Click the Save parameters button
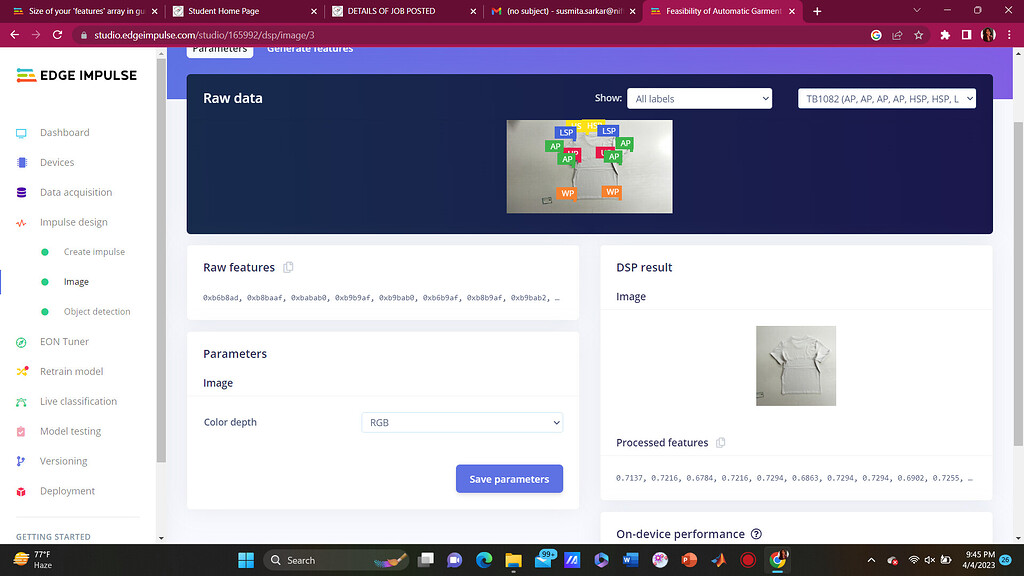This screenshot has height=576, width=1024. tap(509, 479)
